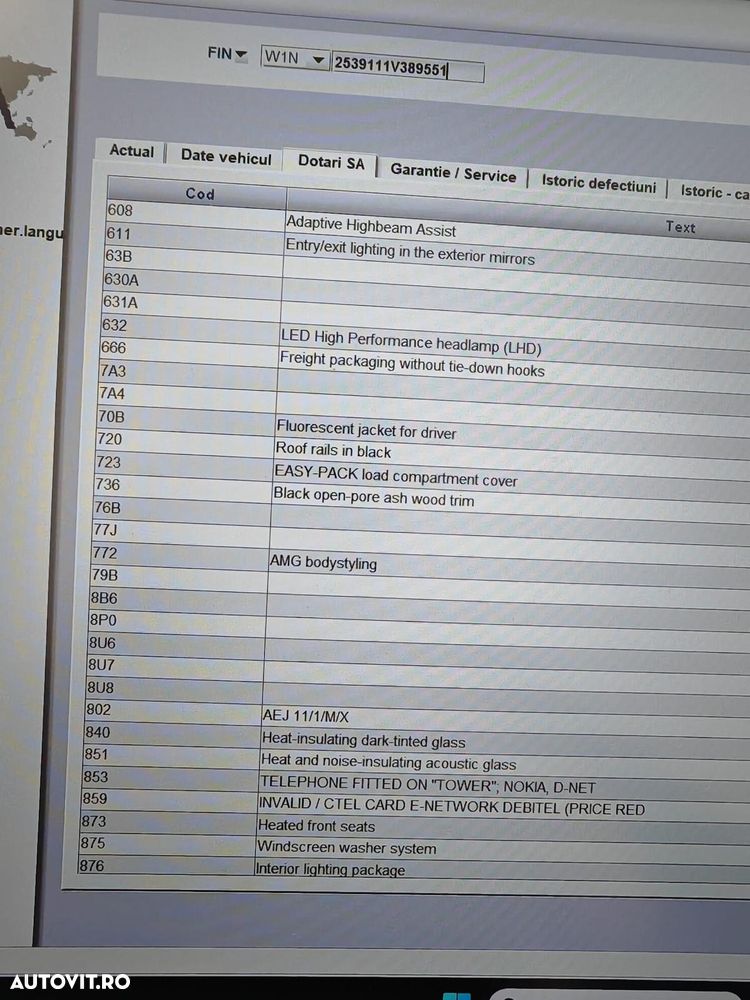Screen dimensions: 750x1000
Task: Click 'EASY-PACK load compartment cover' entry
Action: (395, 476)
